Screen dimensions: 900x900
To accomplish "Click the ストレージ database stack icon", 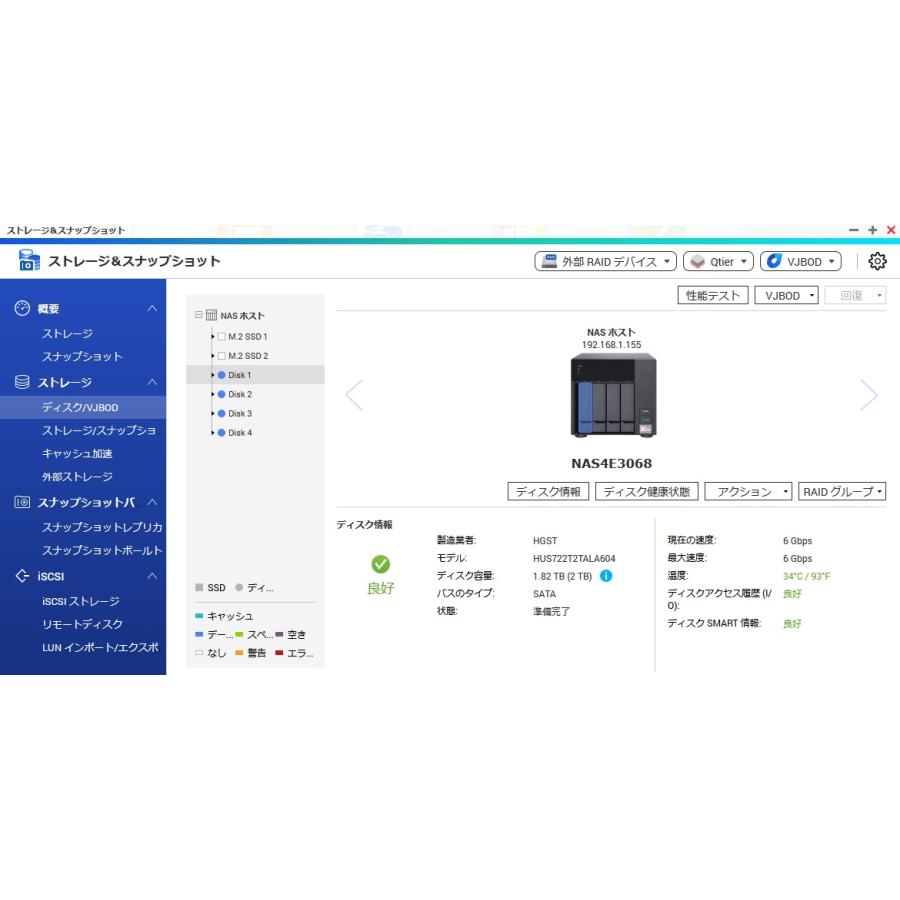I will 22,382.
